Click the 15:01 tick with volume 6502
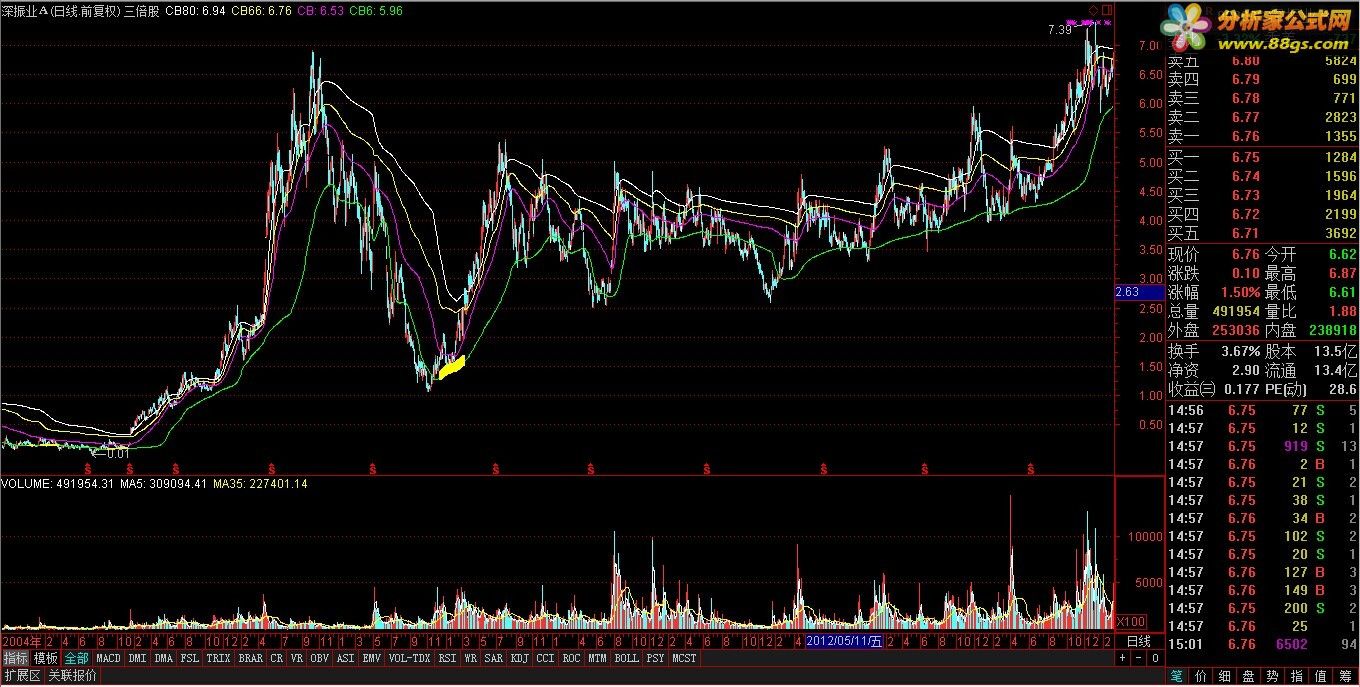The height and width of the screenshot is (687, 1360). click(x=1263, y=644)
